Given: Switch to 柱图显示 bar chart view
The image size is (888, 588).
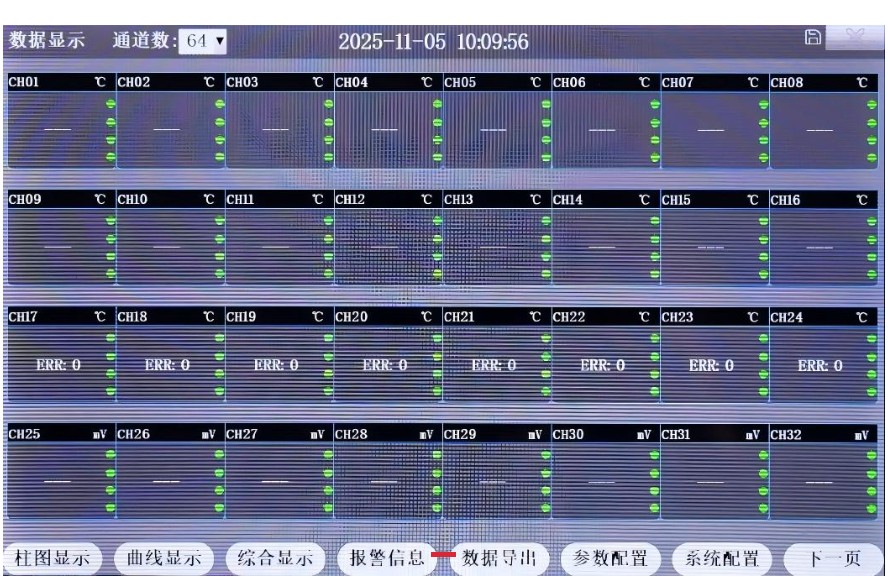Looking at the screenshot, I should (51, 558).
